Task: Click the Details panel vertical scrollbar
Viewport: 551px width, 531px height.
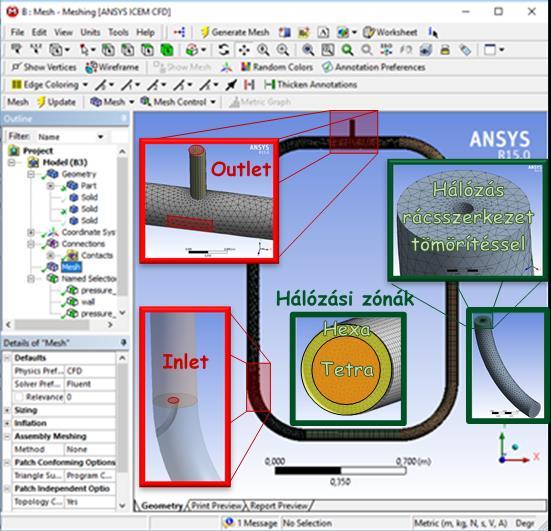Action: (x=122, y=418)
